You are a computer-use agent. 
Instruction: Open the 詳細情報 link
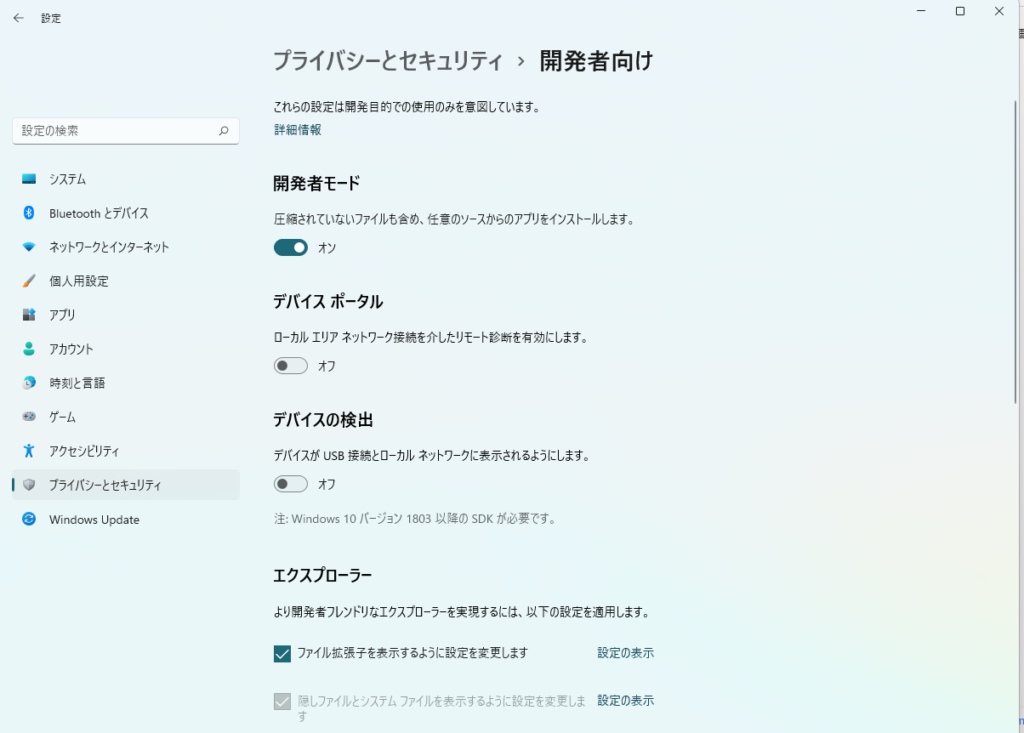[298, 130]
